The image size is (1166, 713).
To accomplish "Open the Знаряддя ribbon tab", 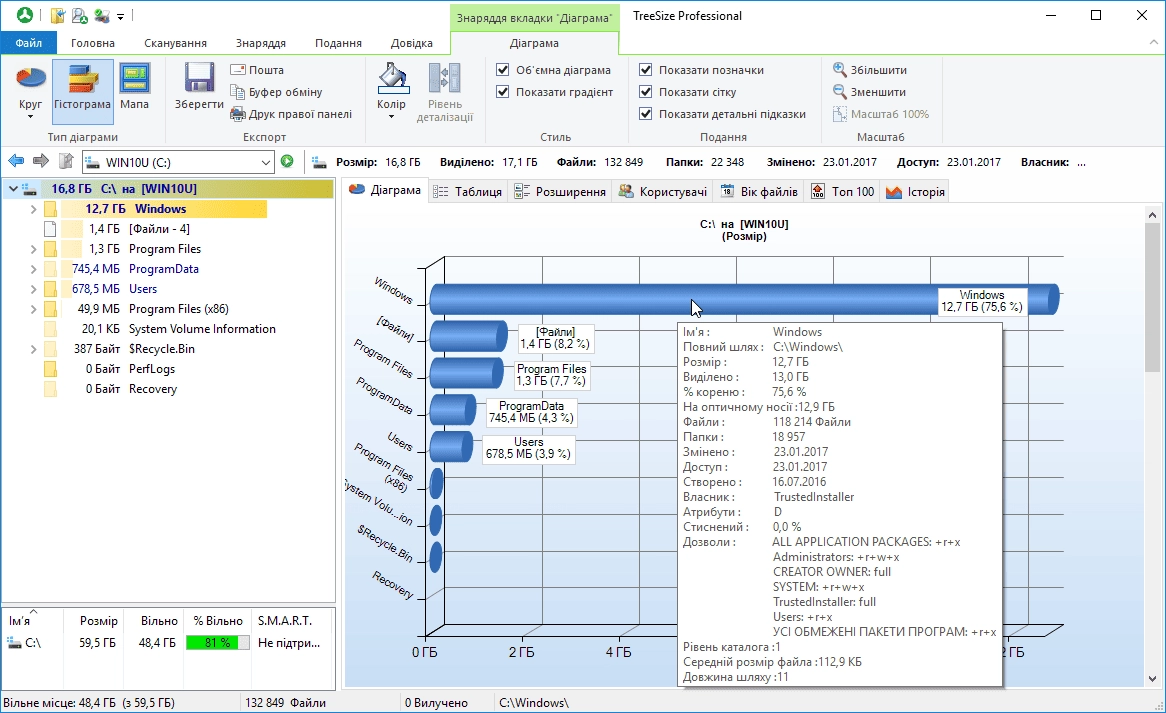I will pyautogui.click(x=261, y=43).
